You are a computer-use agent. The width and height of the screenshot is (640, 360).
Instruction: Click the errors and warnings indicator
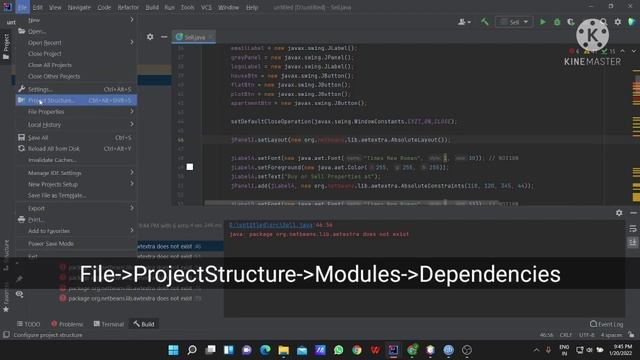(x=592, y=51)
